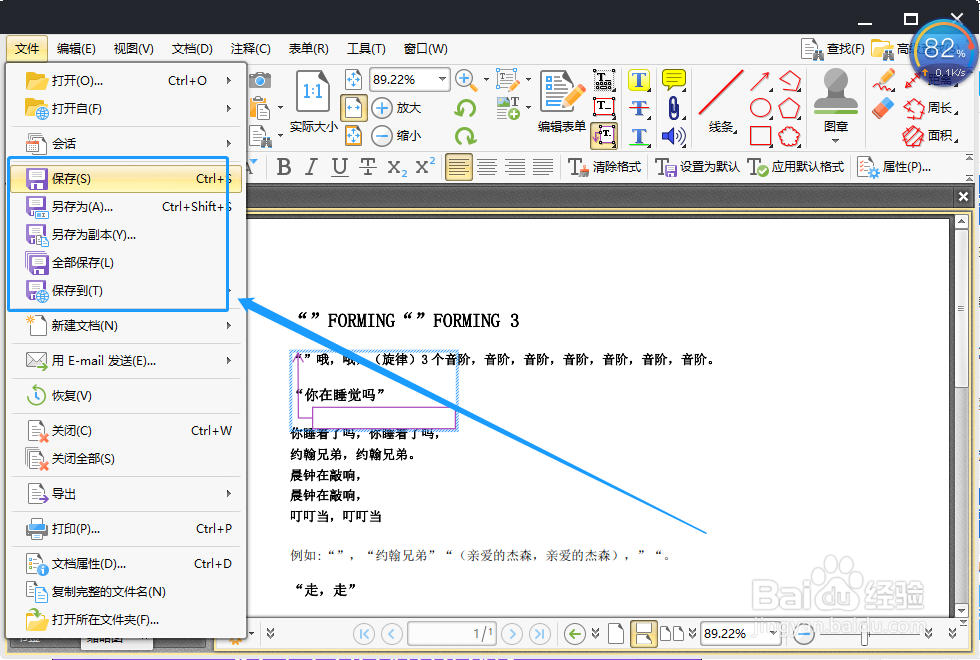Image resolution: width=980 pixels, height=660 pixels.
Task: Click 应用默认格式 button
Action: point(796,167)
